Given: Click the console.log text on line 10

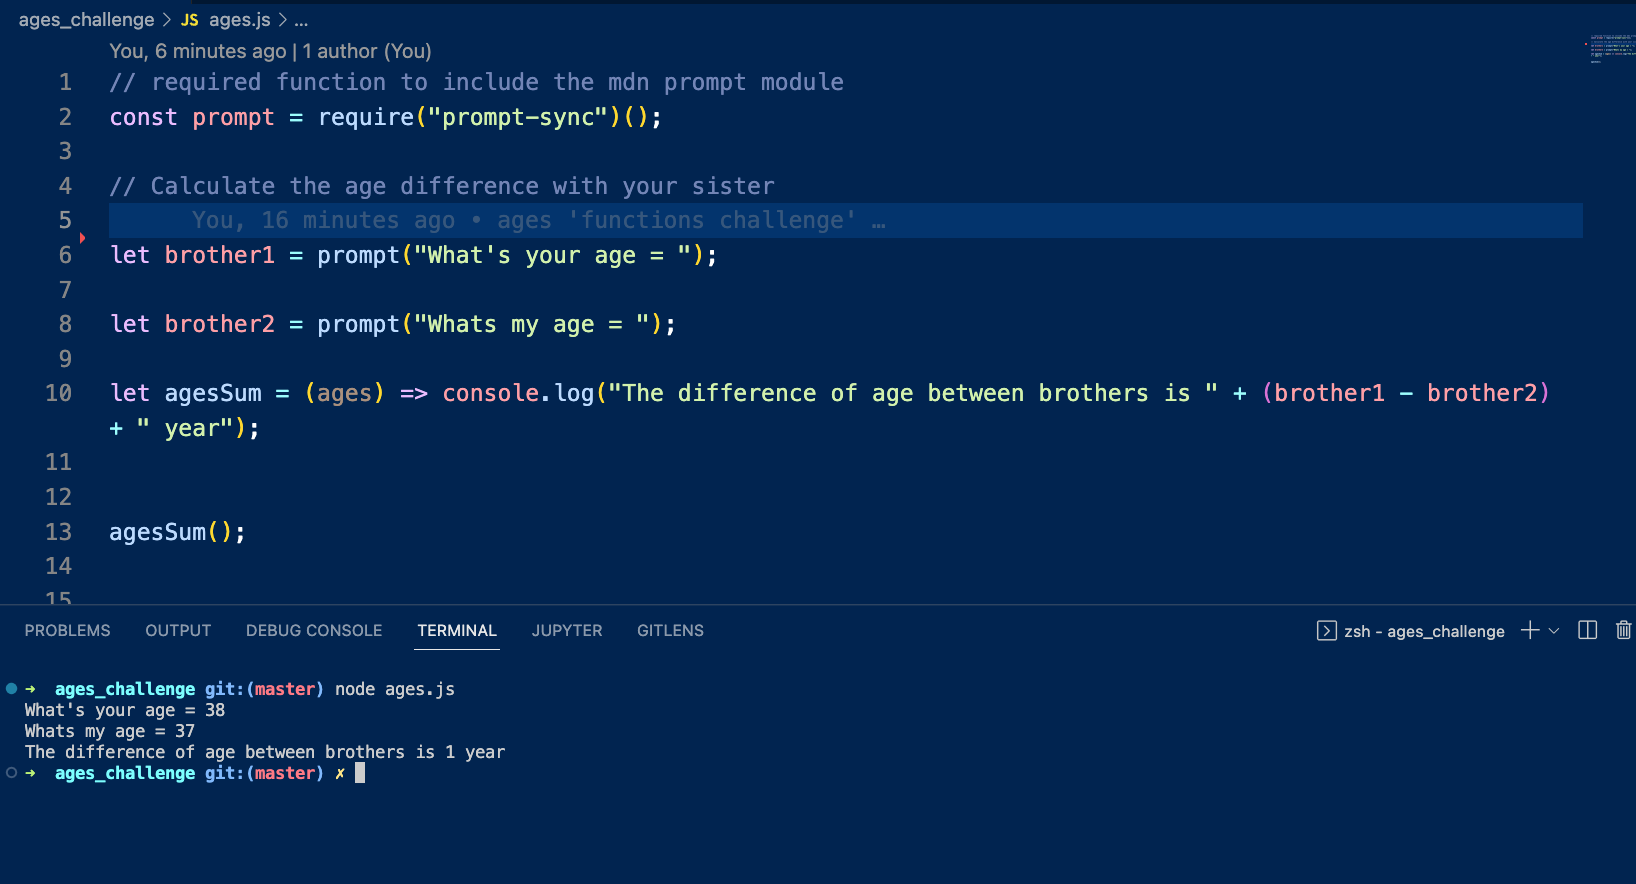Looking at the screenshot, I should 518,393.
